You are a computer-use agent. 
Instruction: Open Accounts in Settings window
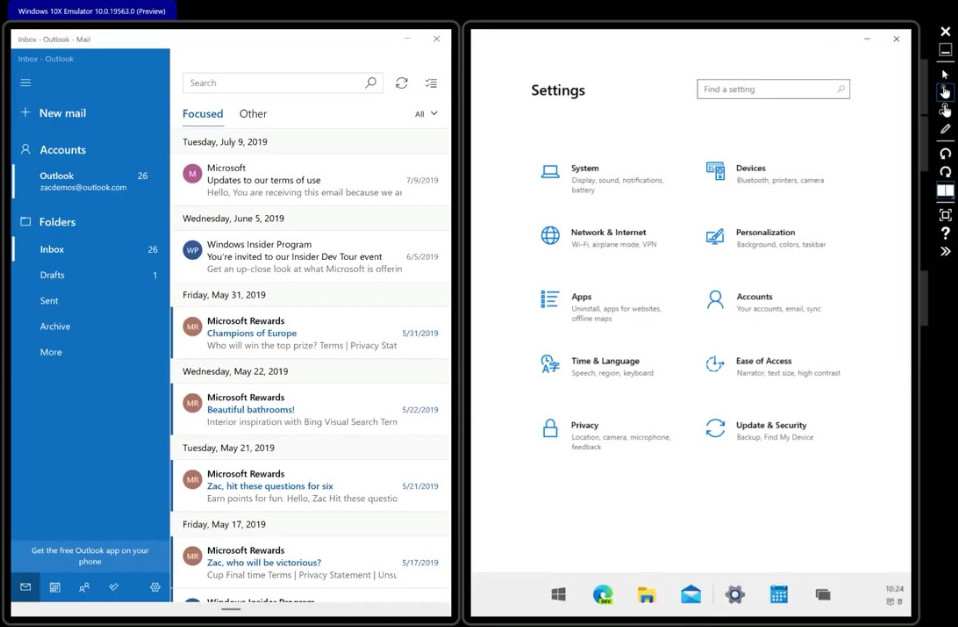click(764, 301)
